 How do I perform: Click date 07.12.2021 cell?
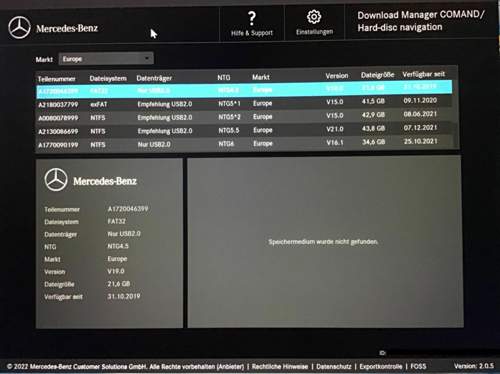tap(420, 128)
